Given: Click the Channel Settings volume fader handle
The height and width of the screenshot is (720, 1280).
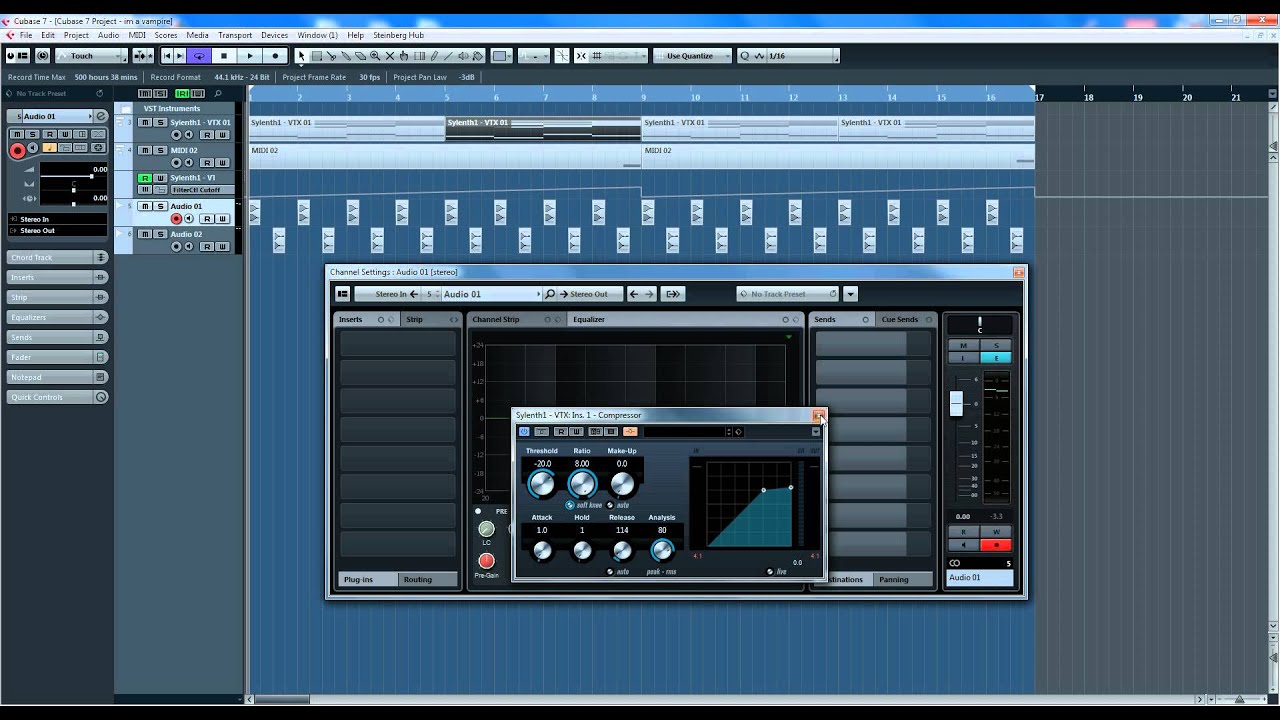Looking at the screenshot, I should (956, 403).
